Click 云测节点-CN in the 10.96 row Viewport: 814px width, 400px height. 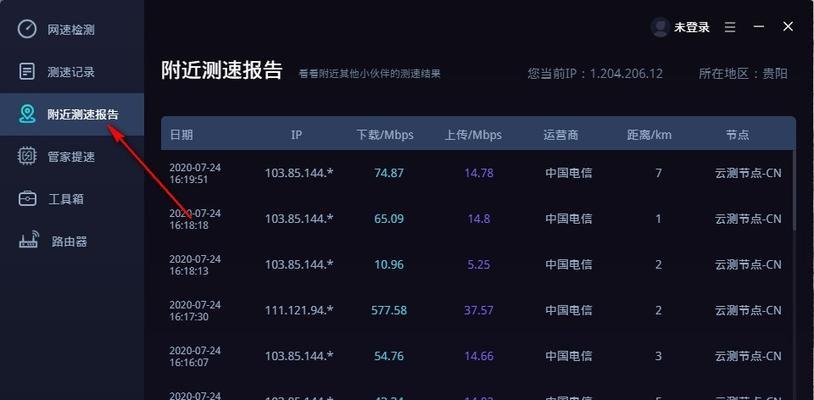click(748, 265)
